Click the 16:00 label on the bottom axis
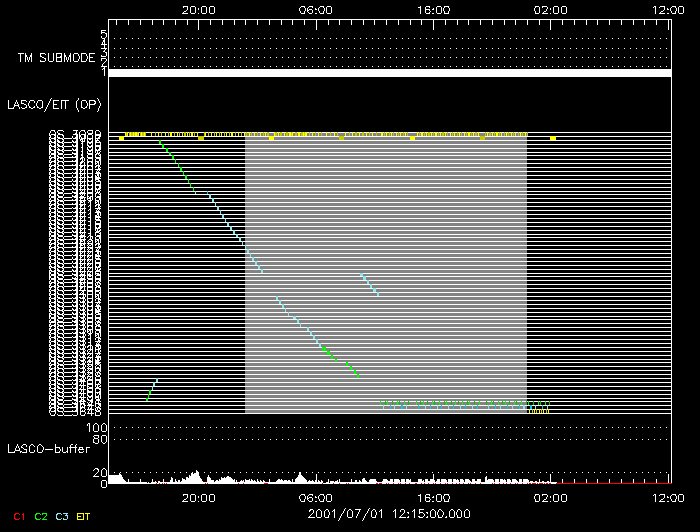The width and height of the screenshot is (700, 532). pyautogui.click(x=433, y=498)
